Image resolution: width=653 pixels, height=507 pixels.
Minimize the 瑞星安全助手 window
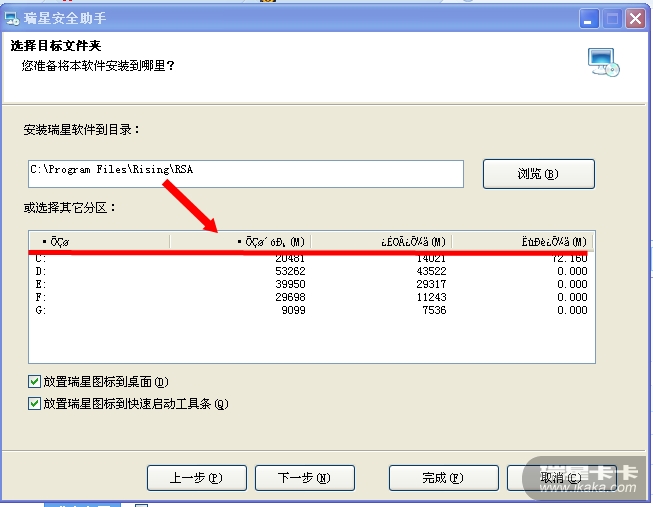(x=589, y=19)
